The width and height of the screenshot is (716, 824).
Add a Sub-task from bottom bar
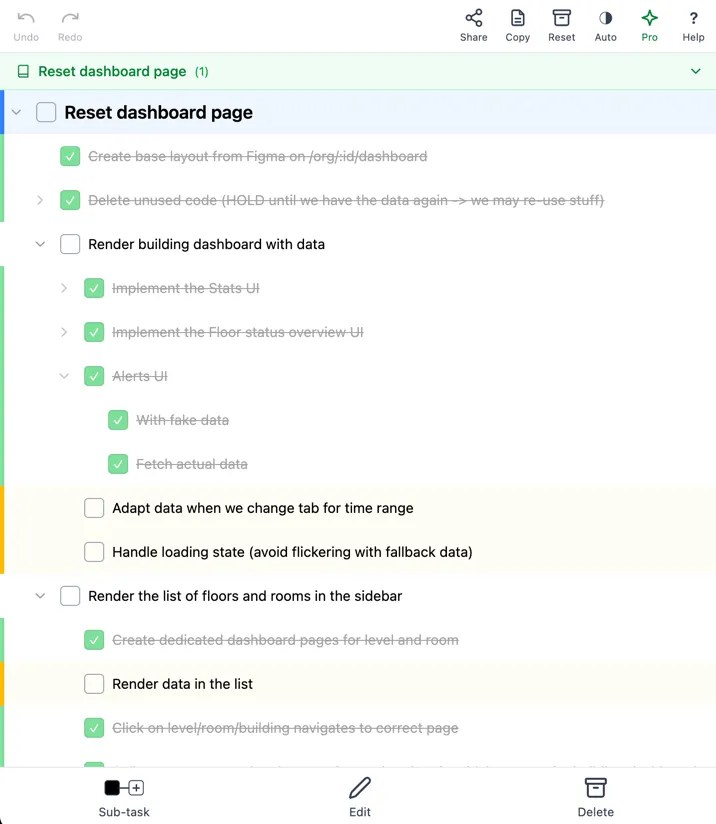point(124,797)
